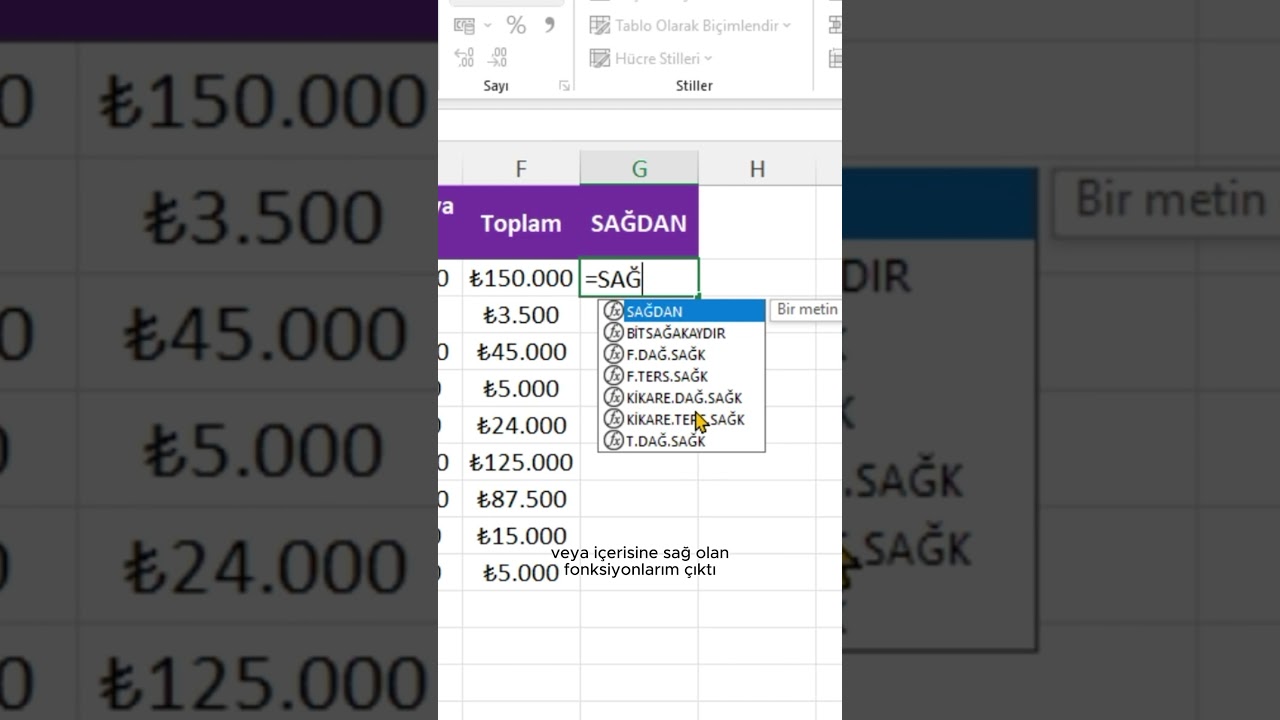Open the Hücre Stilleri dropdown
1280x720 pixels.
(x=651, y=58)
